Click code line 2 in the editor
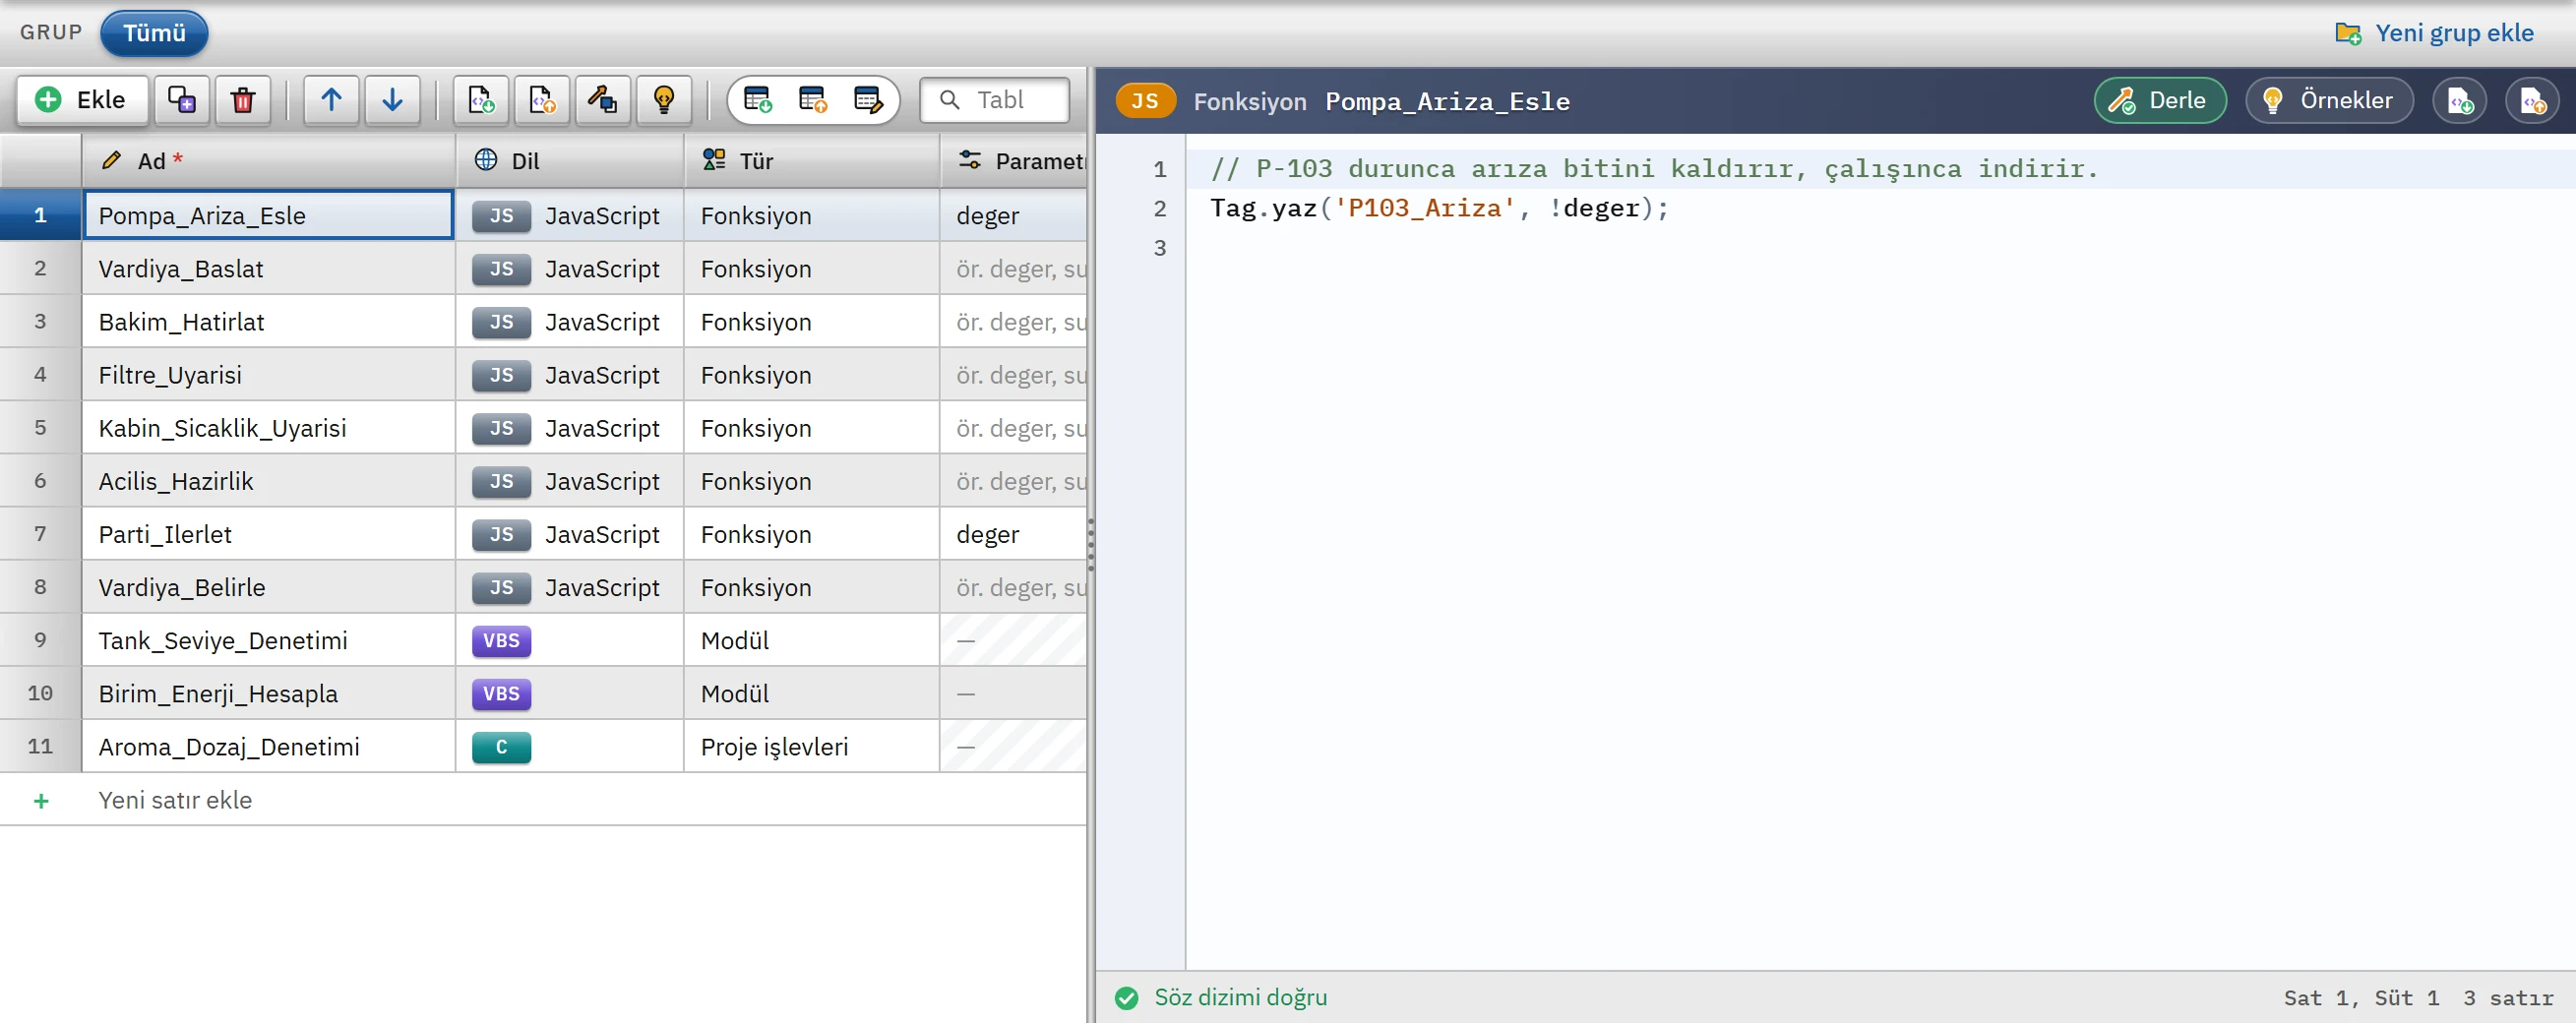 click(1880, 208)
